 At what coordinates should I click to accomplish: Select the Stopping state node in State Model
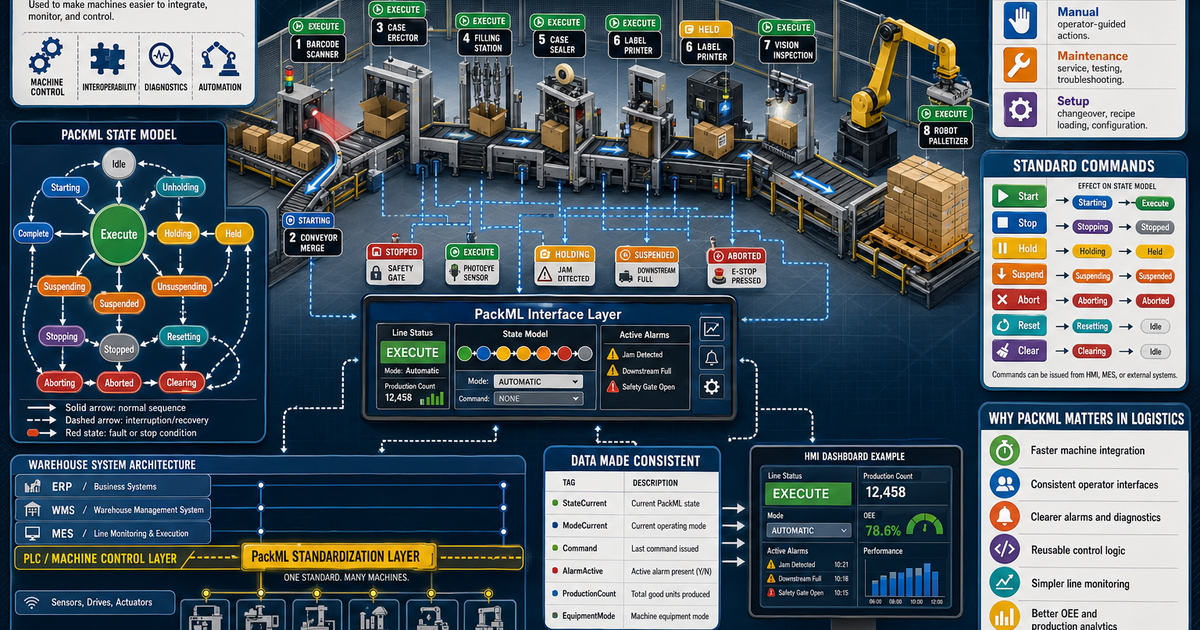coord(61,337)
